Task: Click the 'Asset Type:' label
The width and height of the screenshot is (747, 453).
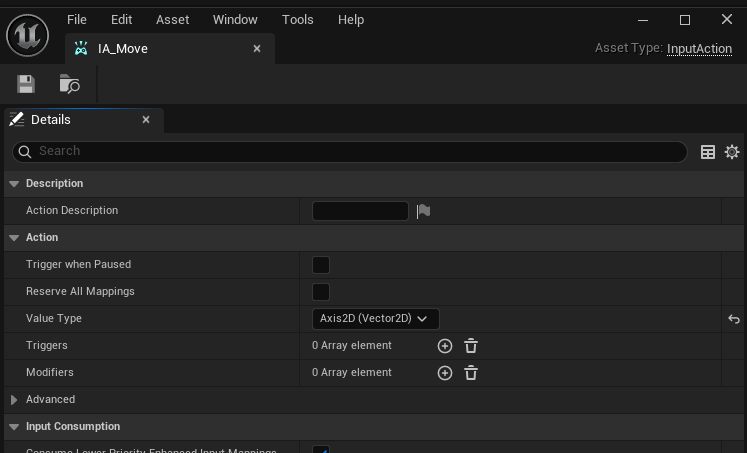Action: [628, 48]
